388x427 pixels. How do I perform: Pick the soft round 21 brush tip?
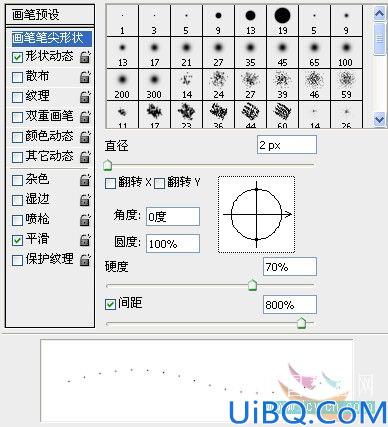click(186, 53)
